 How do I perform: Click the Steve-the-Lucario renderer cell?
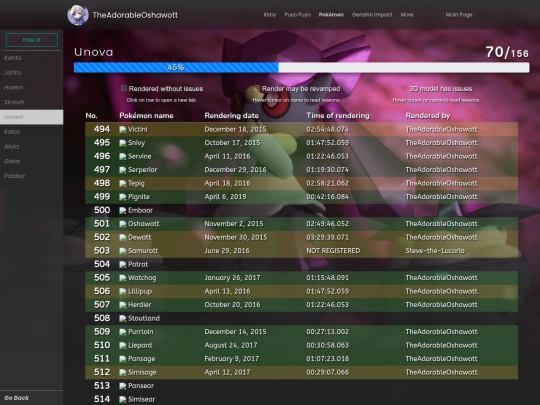click(x=435, y=251)
